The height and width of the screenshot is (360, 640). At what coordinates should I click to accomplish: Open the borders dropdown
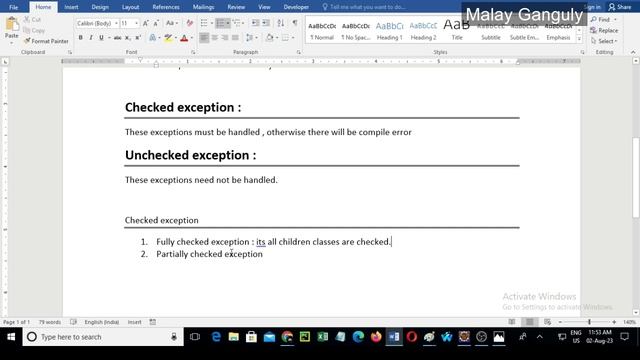point(293,38)
